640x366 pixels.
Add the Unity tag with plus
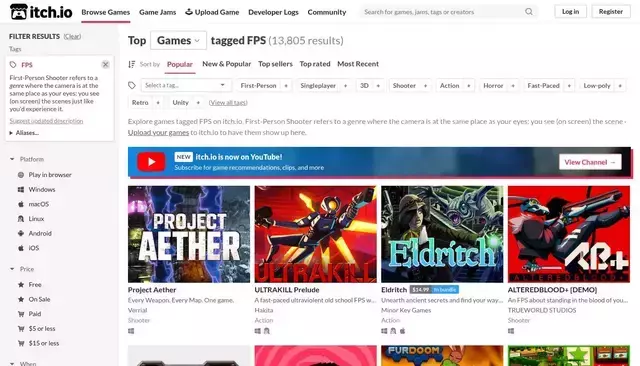click(198, 103)
